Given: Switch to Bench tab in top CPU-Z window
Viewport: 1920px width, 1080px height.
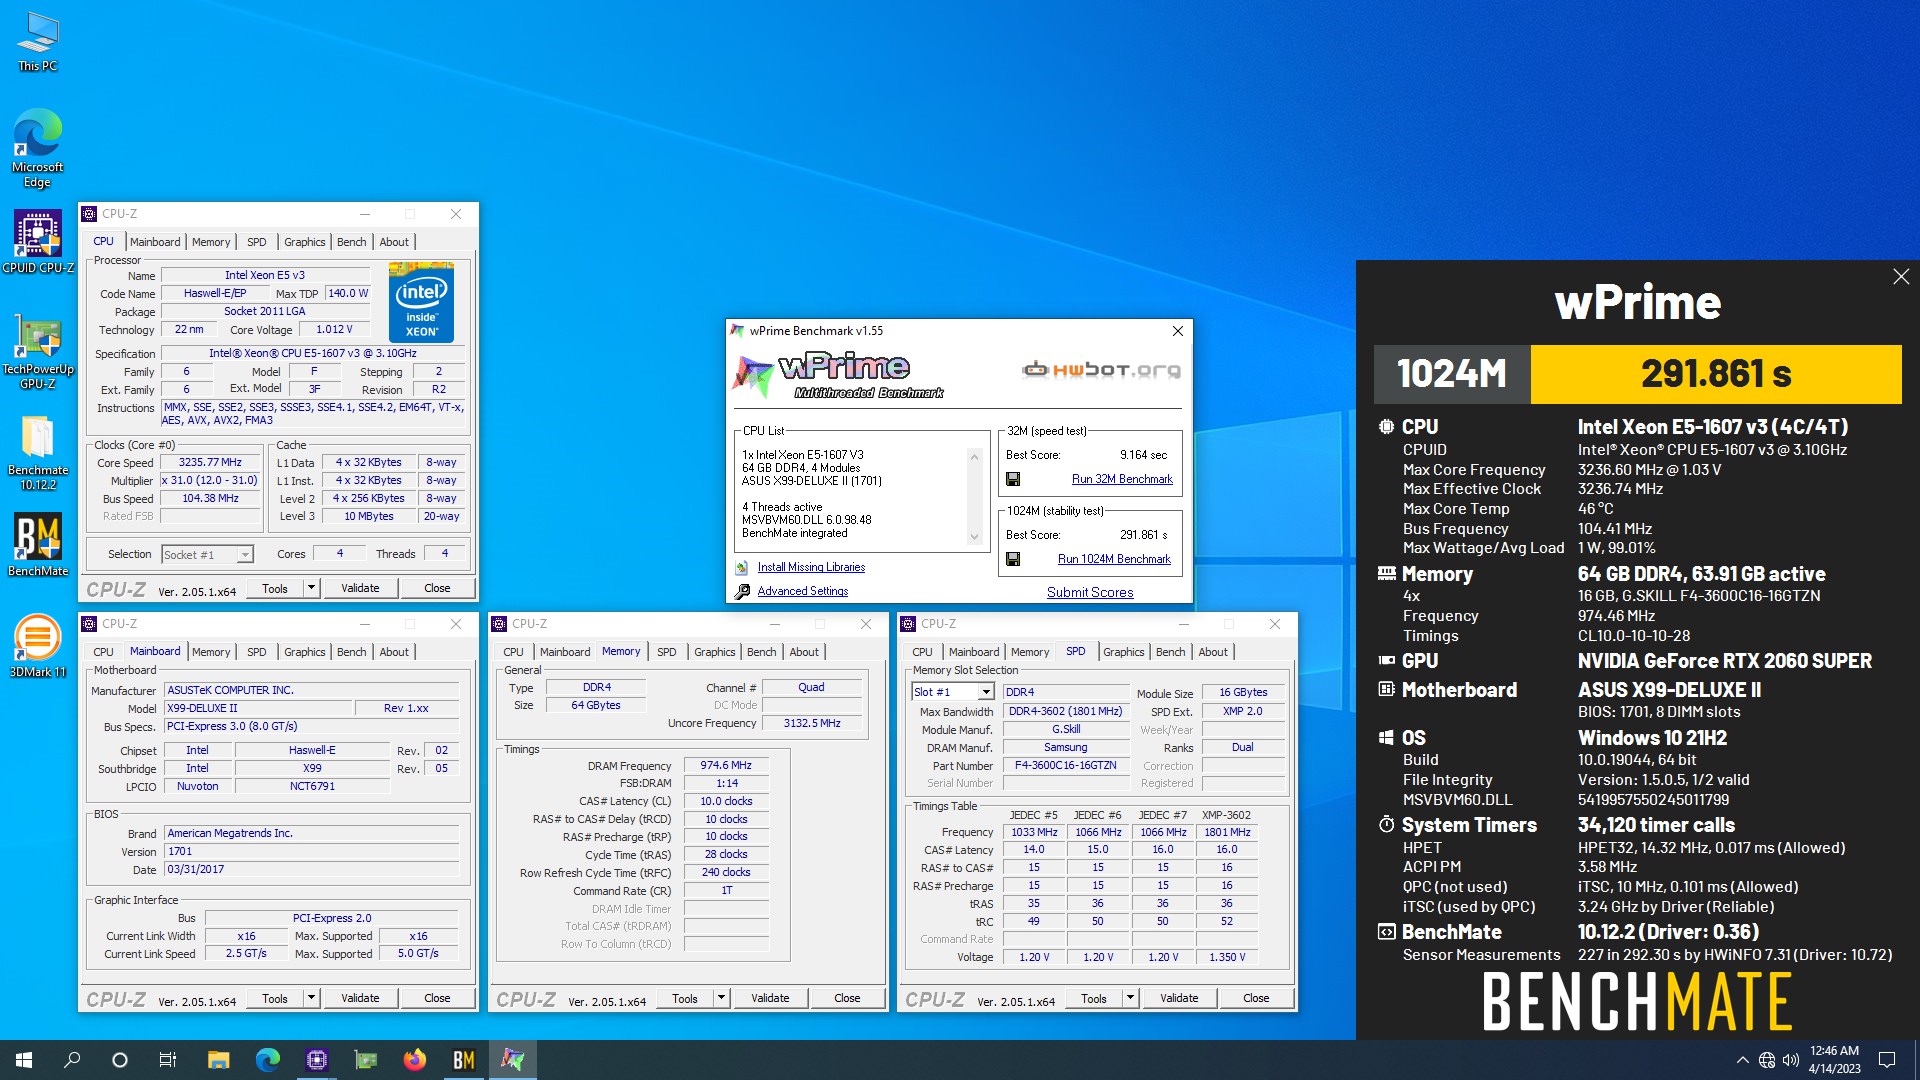Looking at the screenshot, I should pos(351,242).
